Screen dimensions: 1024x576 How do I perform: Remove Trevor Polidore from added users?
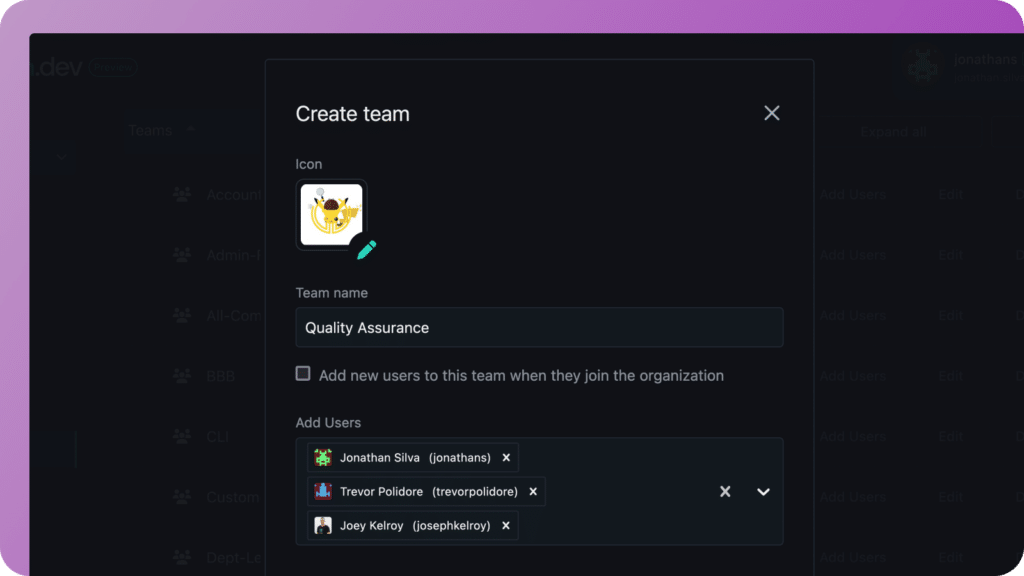tap(533, 492)
